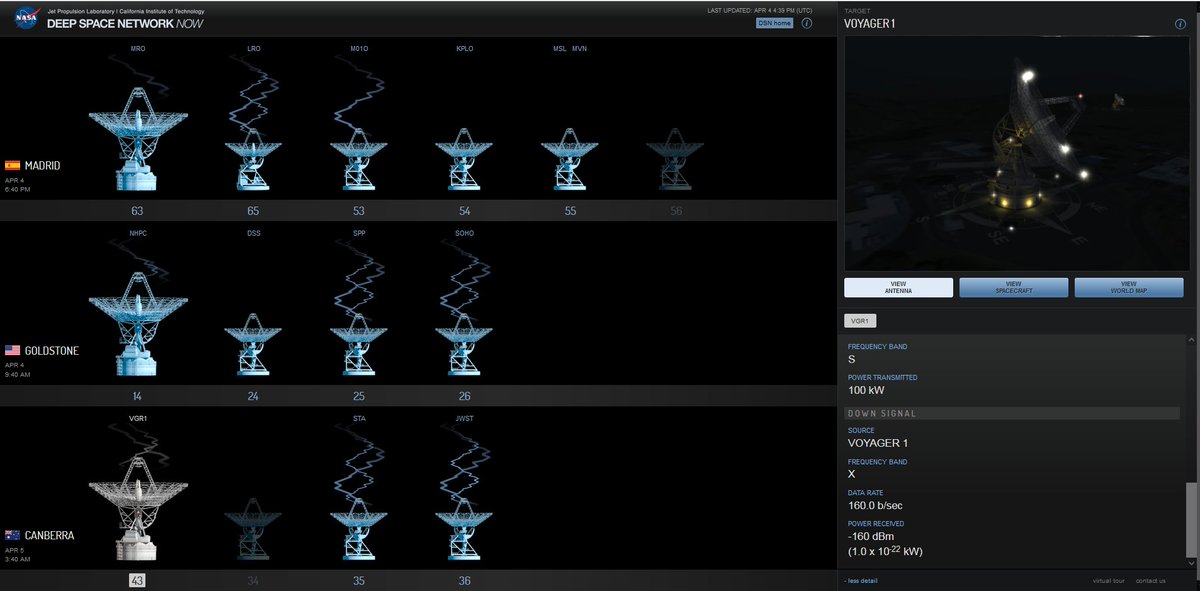Select inactive Canberra antenna dish 34
Image resolution: width=1200 pixels, height=591 pixels.
252,530
